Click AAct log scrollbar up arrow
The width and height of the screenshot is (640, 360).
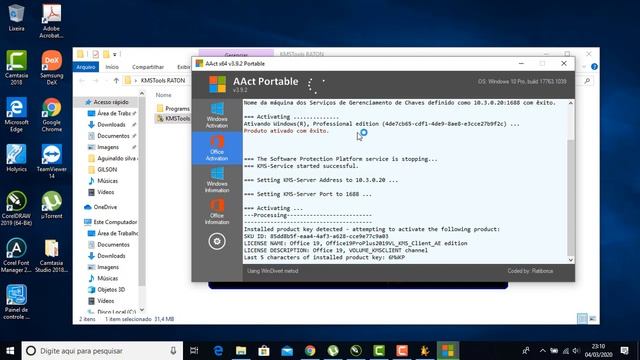[571, 103]
